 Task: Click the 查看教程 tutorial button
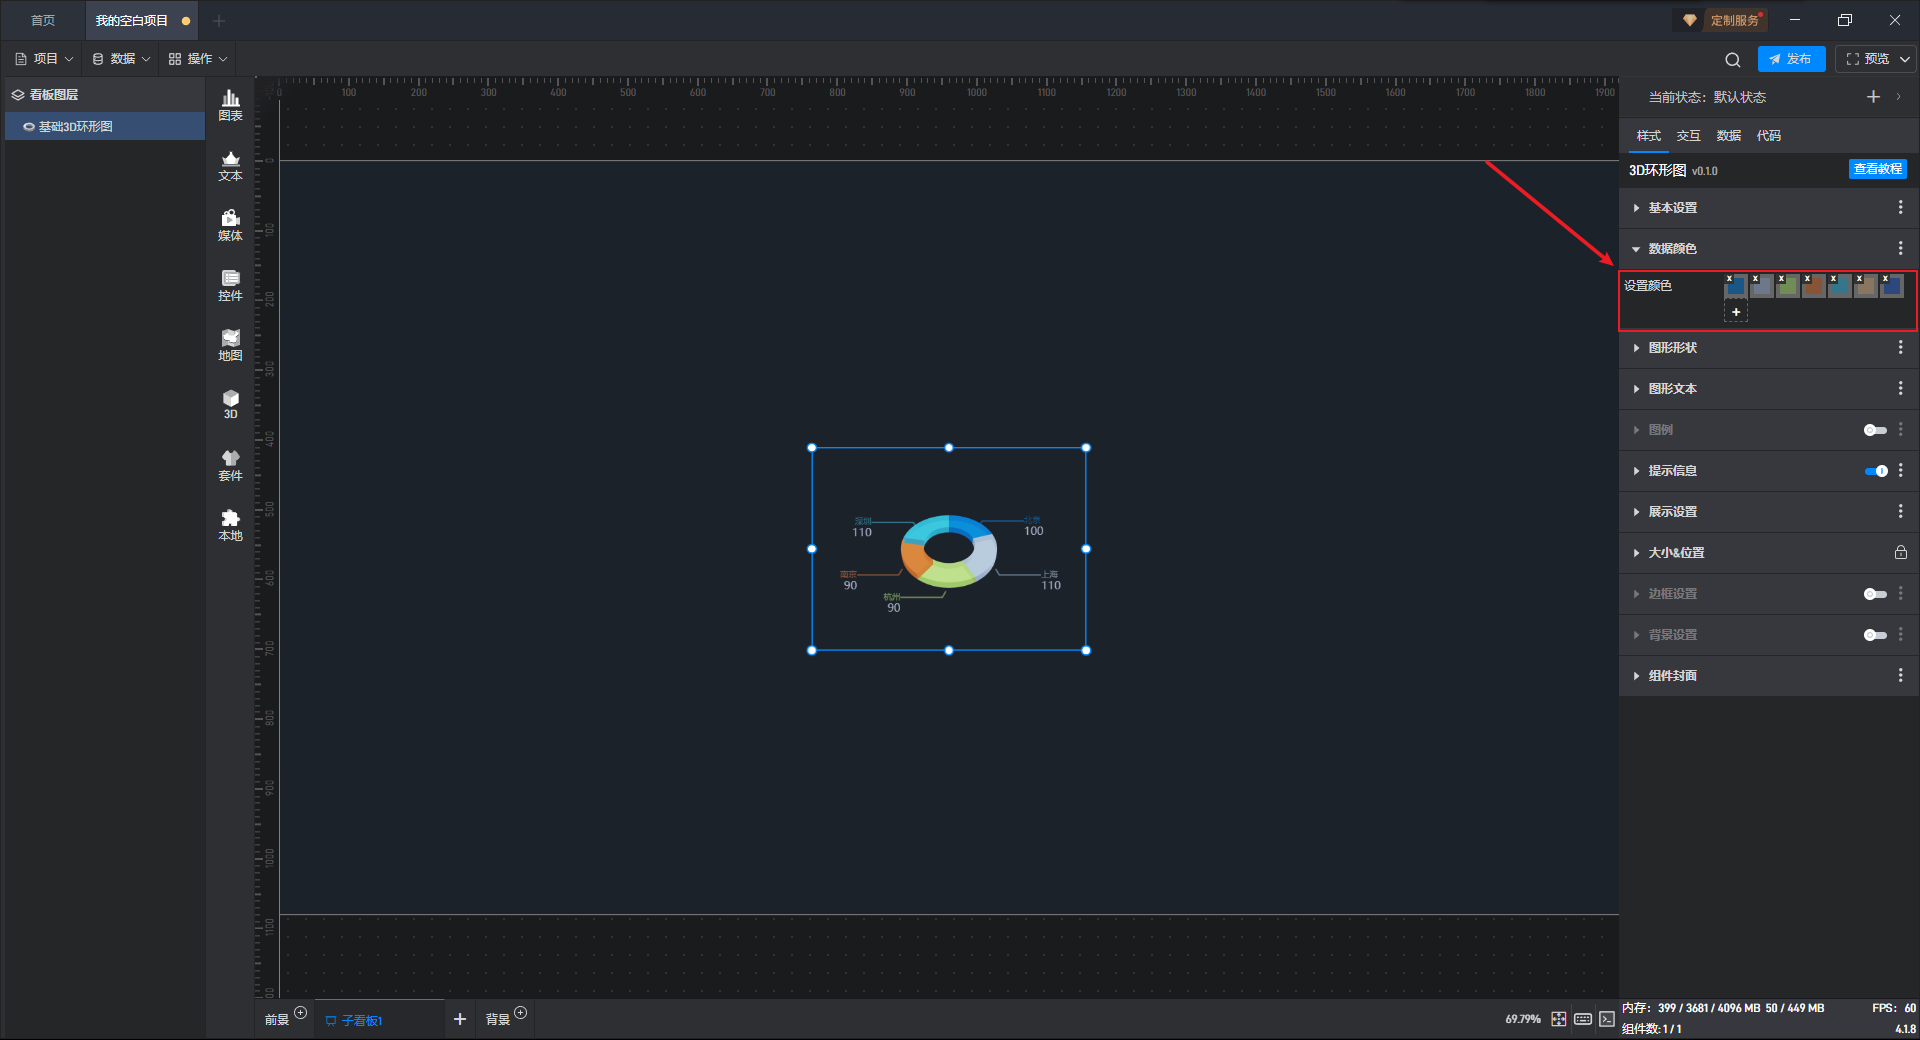point(1877,170)
